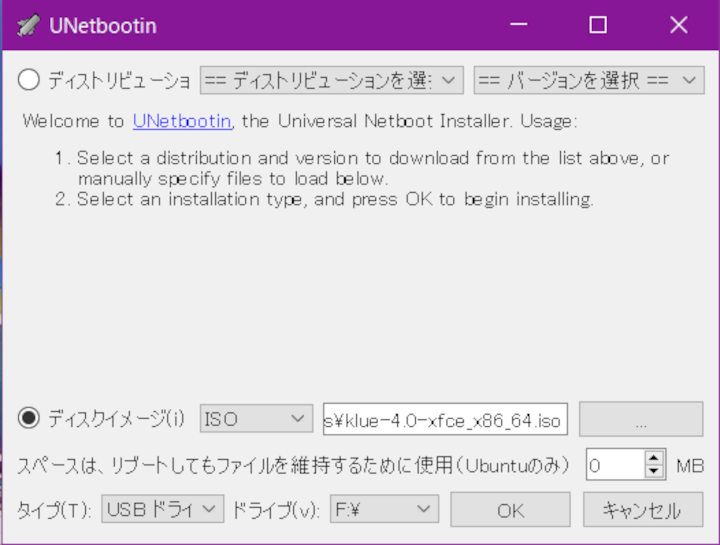Click the browse "..." button for disk image
This screenshot has height=545, width=720.
pos(641,419)
